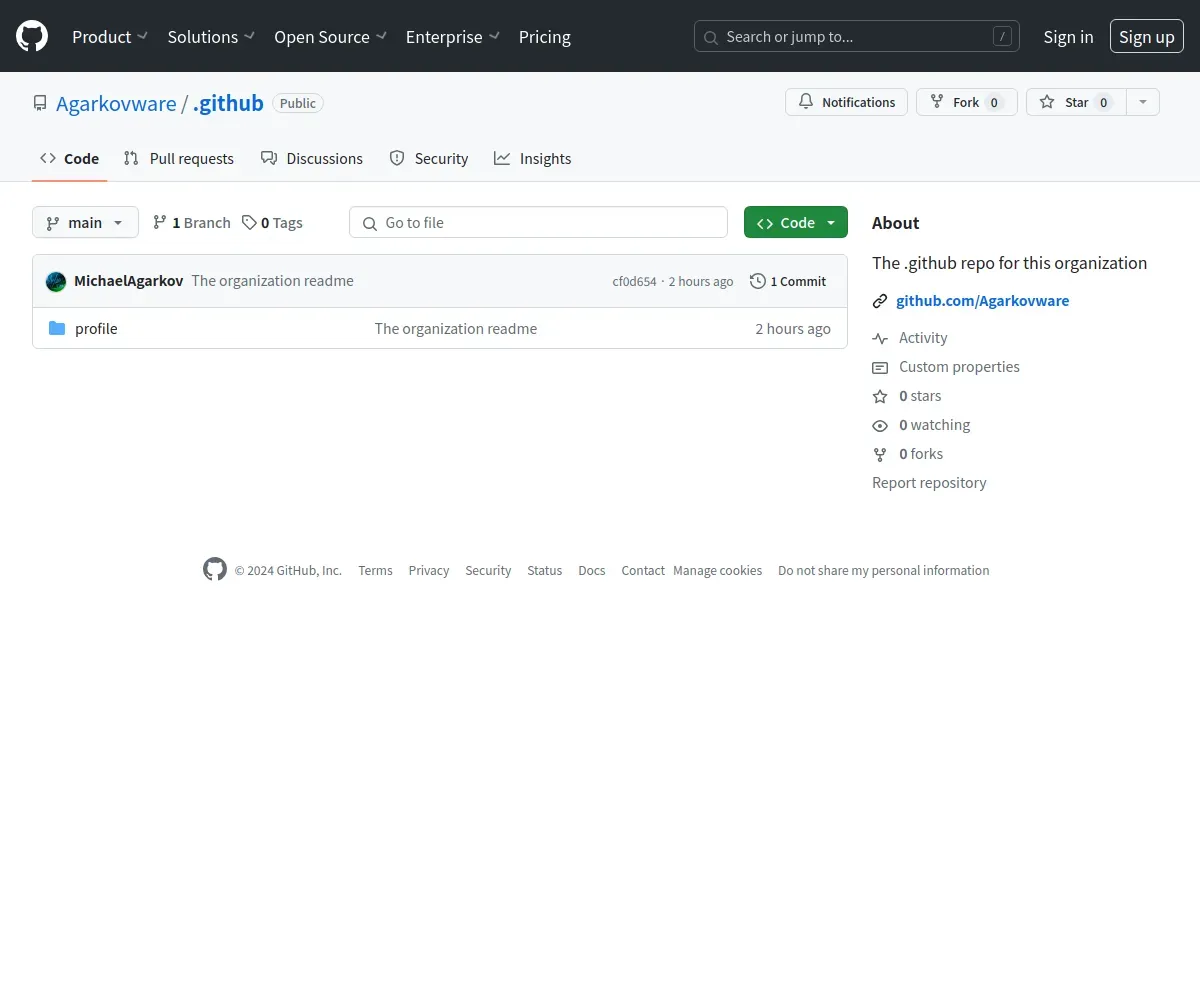Image resolution: width=1200 pixels, height=1000 pixels.
Task: Open footer Docs link
Action: 592,570
